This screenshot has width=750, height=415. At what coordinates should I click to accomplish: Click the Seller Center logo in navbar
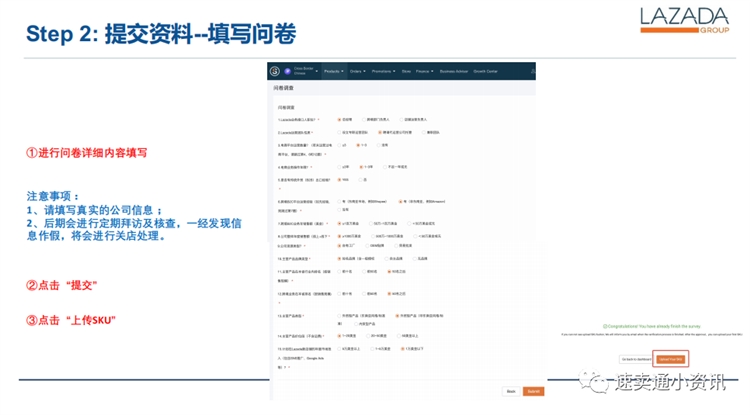[x=275, y=71]
